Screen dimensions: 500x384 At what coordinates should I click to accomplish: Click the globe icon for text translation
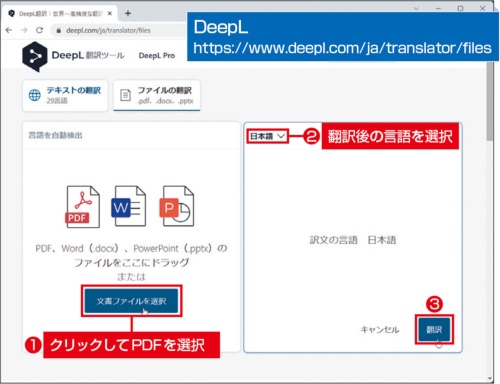(x=35, y=95)
